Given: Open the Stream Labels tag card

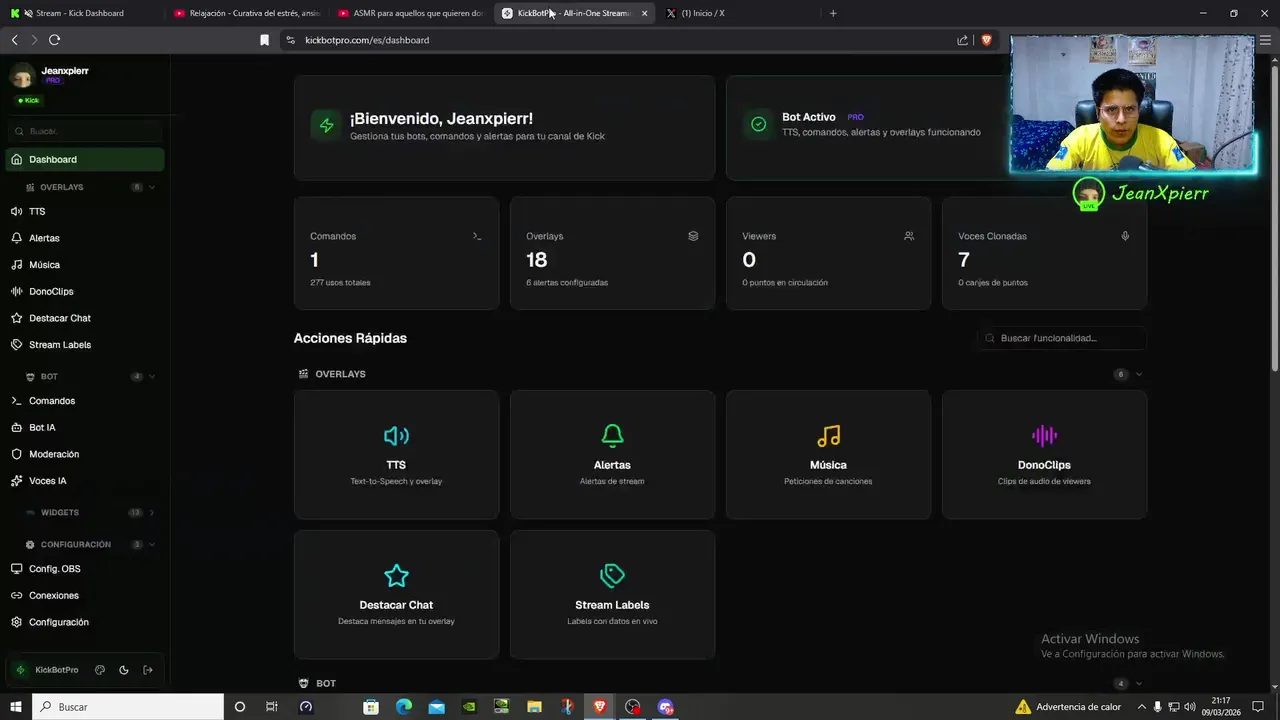Looking at the screenshot, I should [612, 595].
